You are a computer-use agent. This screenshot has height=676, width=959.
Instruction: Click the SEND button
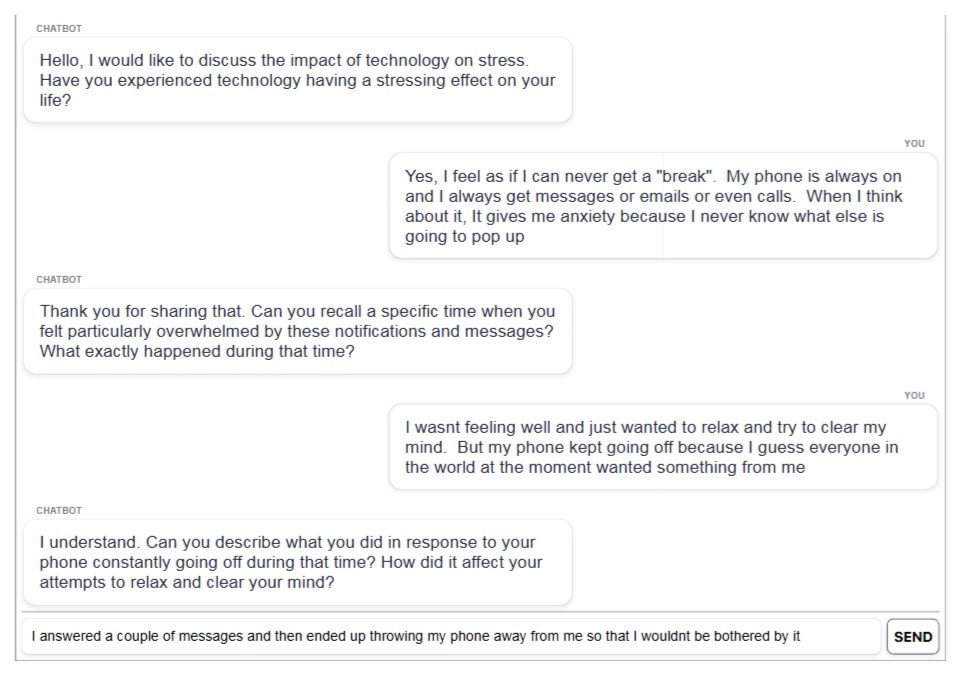[x=912, y=637]
